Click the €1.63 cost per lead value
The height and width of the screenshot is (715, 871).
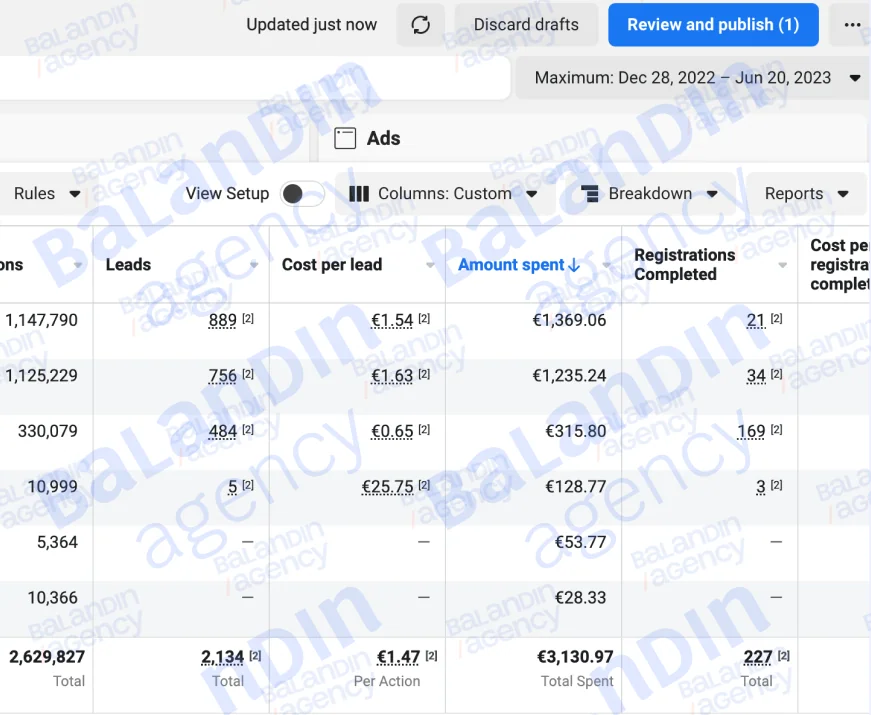(x=392, y=376)
